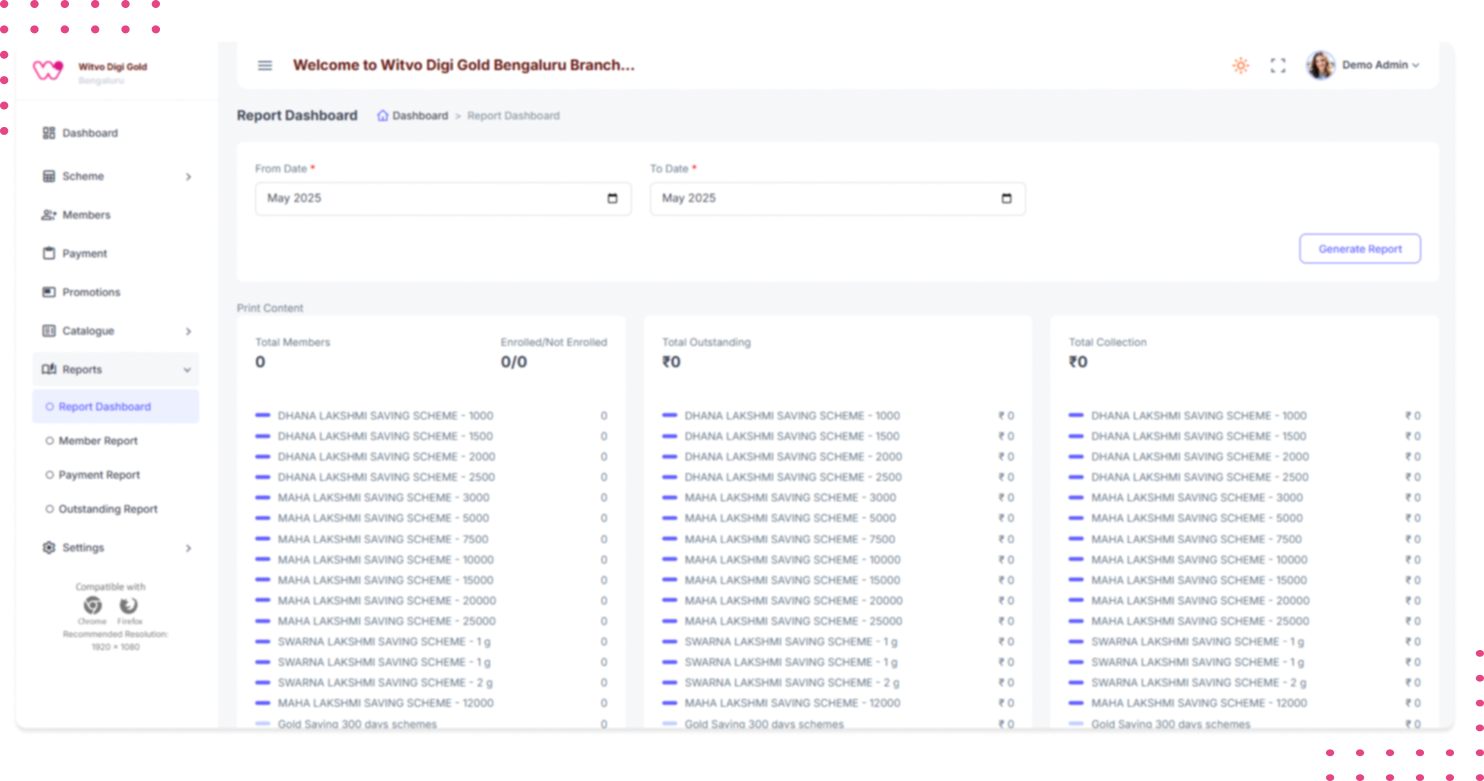Click the Enrolled/Not Enrolled 0/0 value
This screenshot has width=1484, height=781.
click(514, 362)
